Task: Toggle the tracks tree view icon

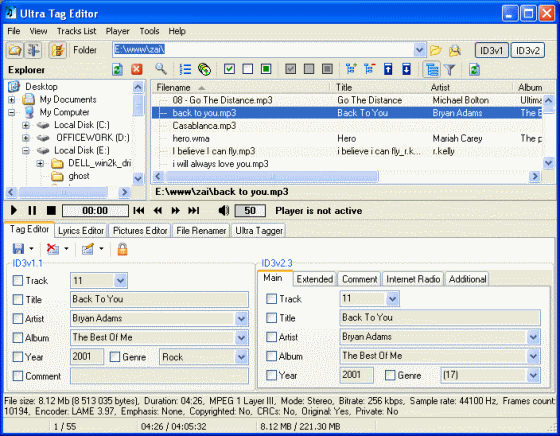Action: (431, 69)
